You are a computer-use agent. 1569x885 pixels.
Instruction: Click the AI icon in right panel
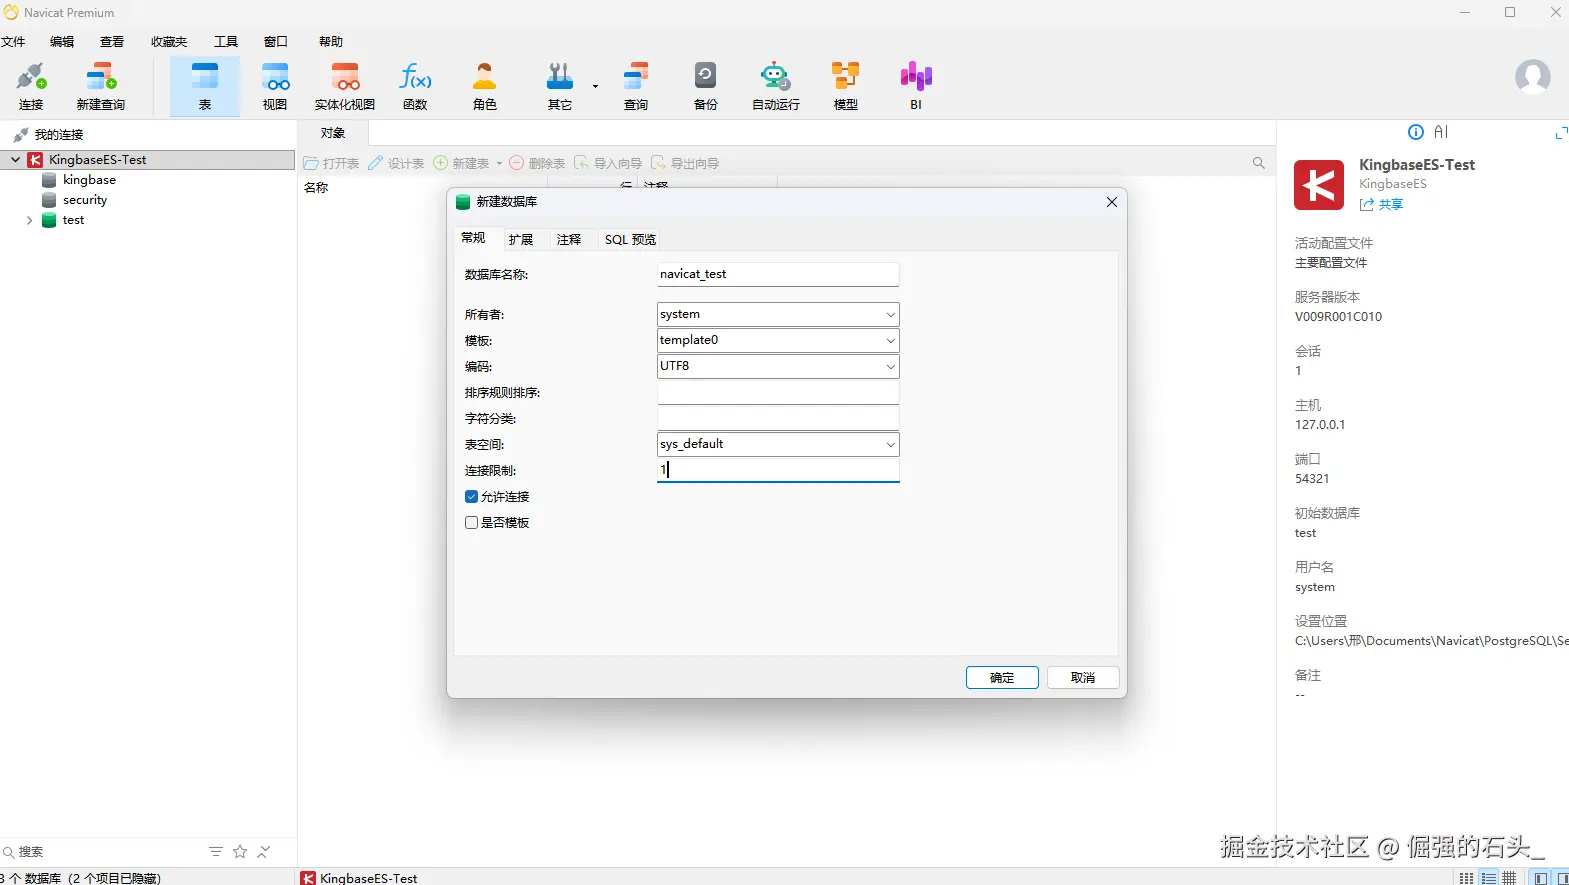pos(1441,132)
